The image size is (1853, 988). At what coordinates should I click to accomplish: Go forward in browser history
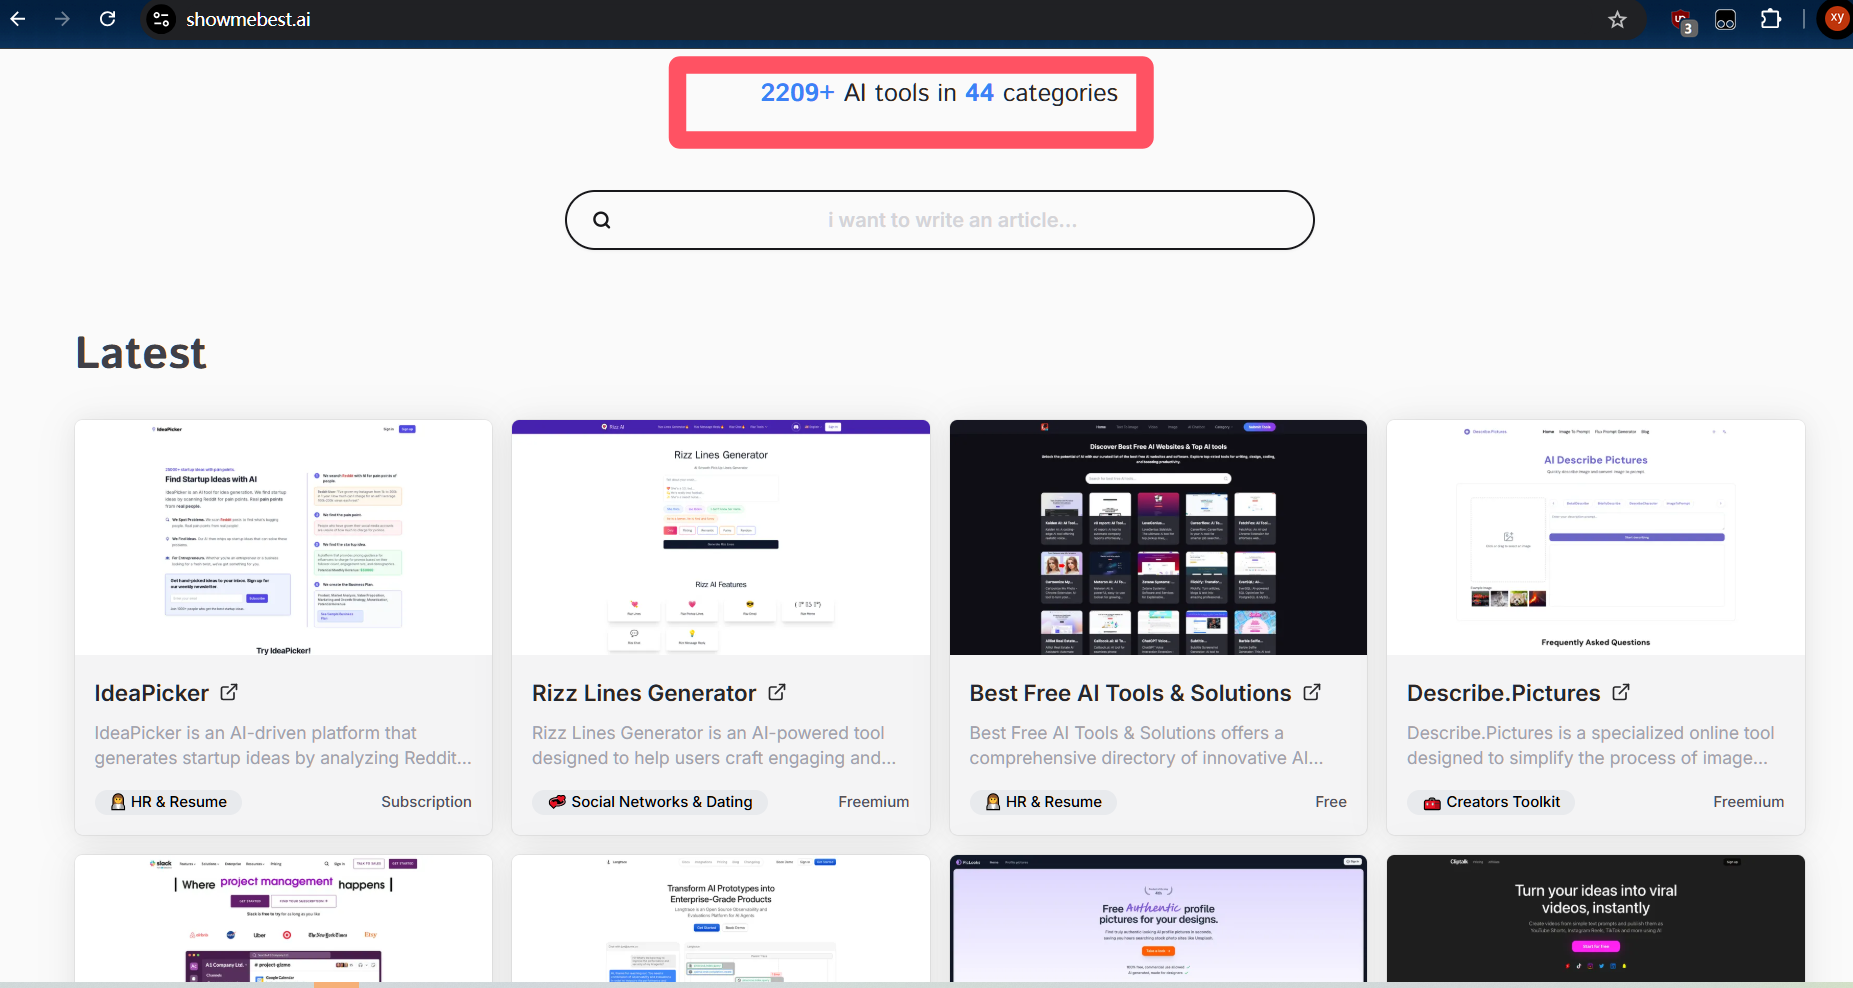pos(62,19)
